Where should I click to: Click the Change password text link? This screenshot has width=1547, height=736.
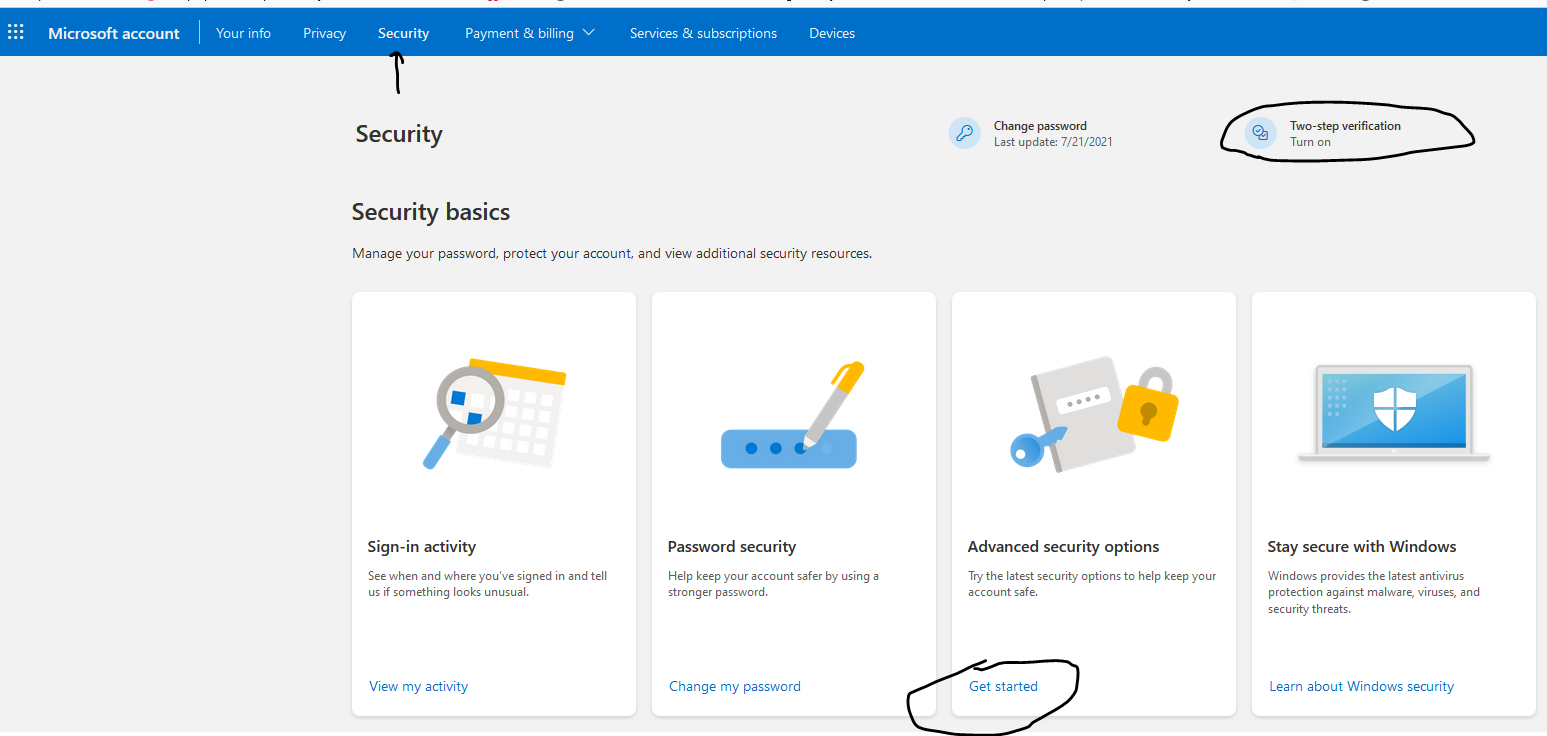1040,126
